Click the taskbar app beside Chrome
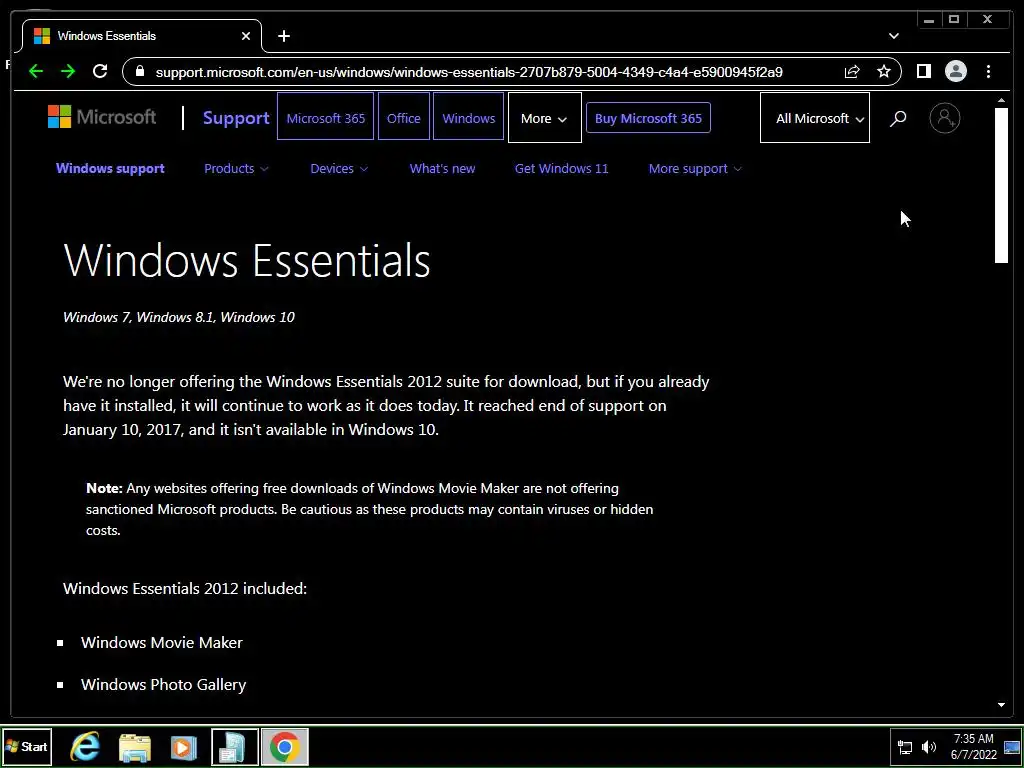Viewport: 1024px width, 768px height. tap(235, 746)
